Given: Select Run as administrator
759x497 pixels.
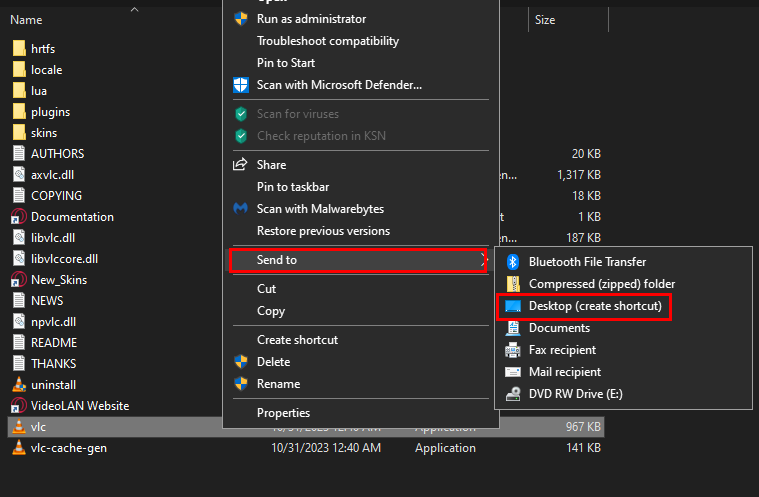Looking at the screenshot, I should point(311,19).
